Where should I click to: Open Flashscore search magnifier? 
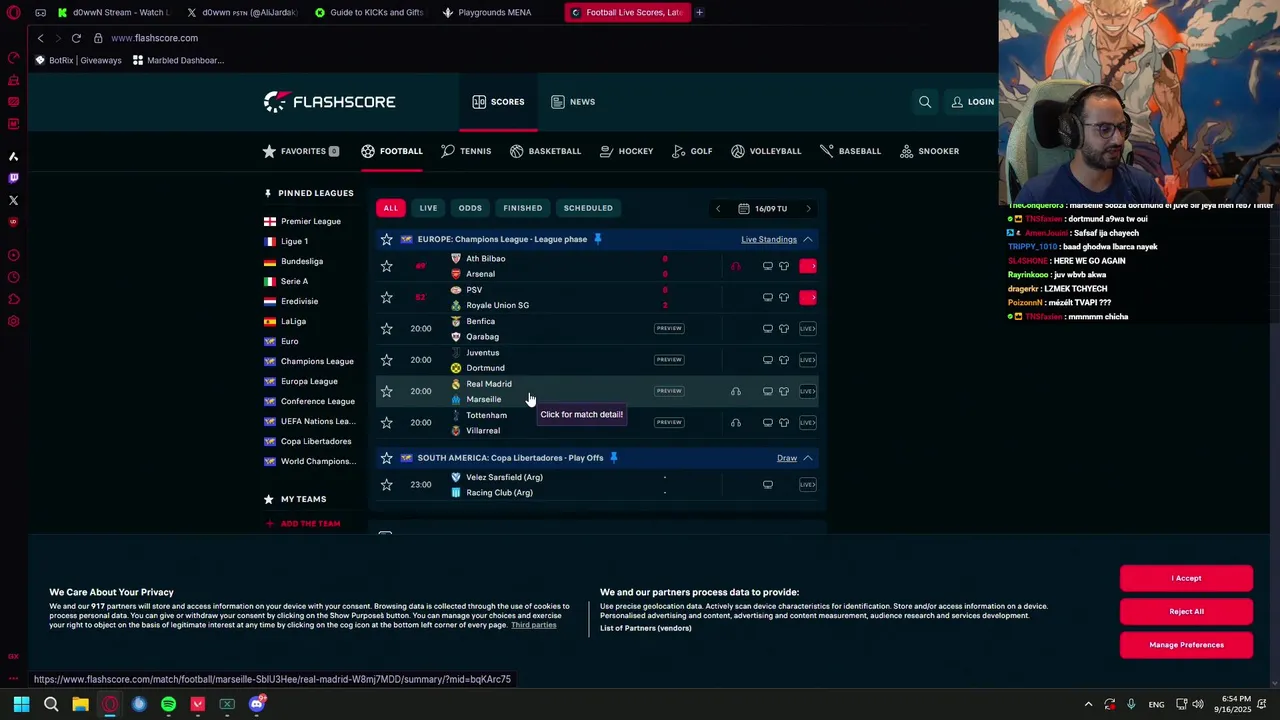pos(925,102)
